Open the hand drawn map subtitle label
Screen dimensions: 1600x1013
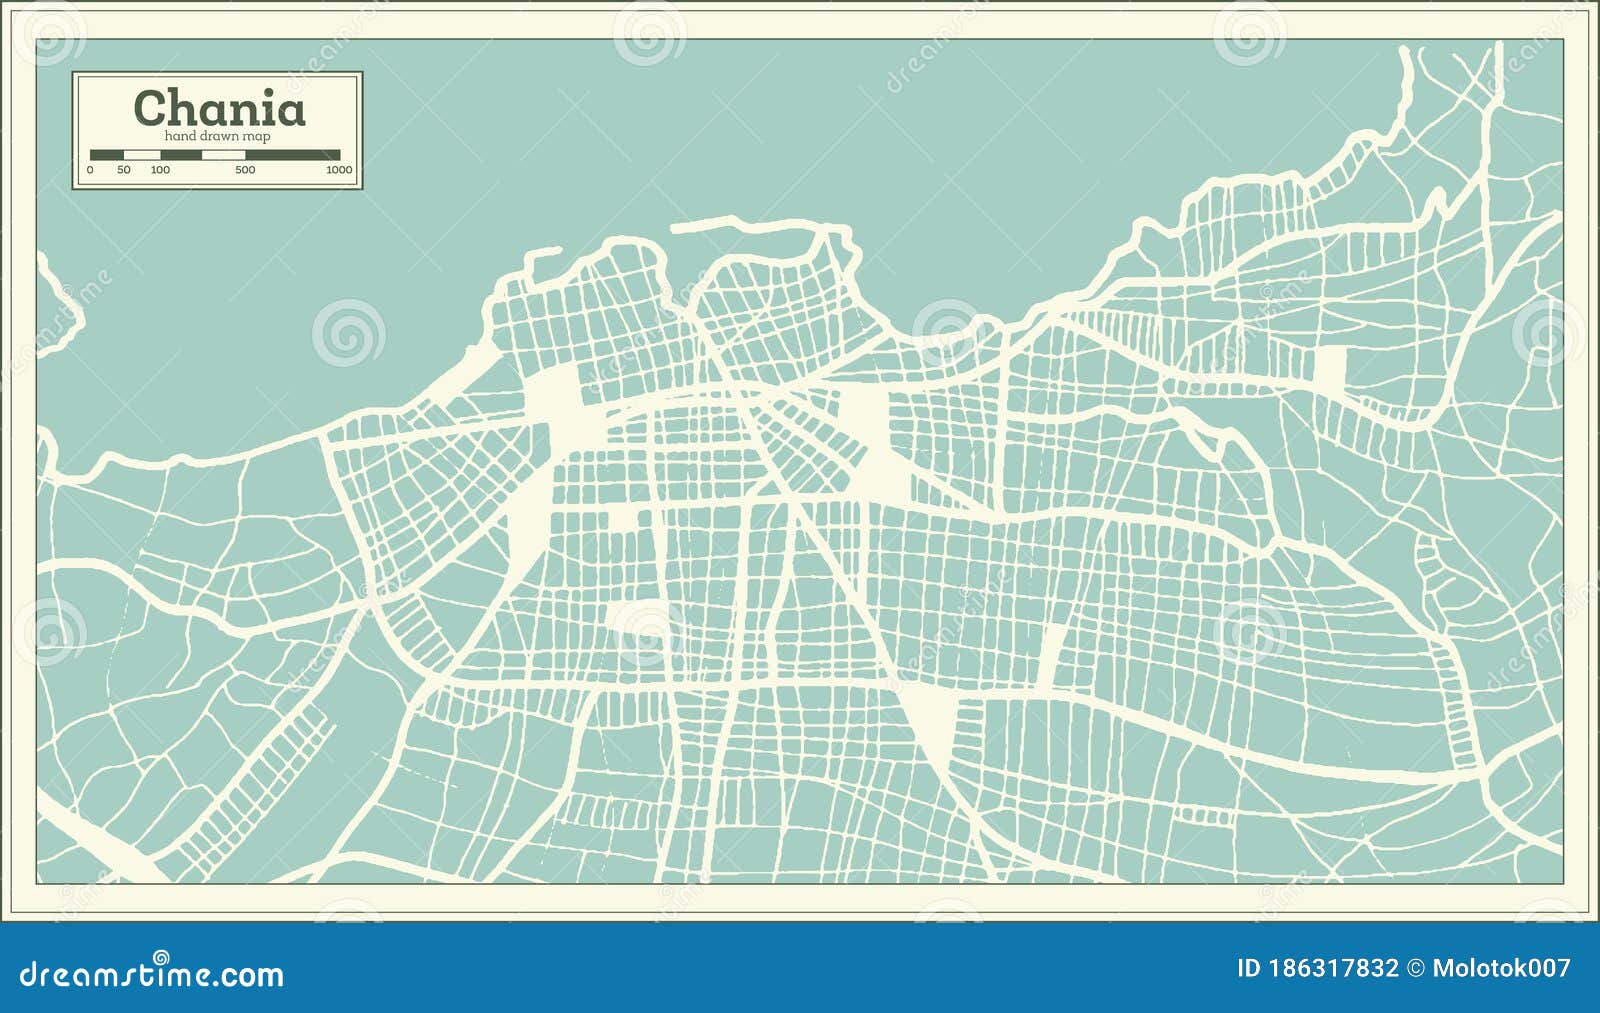tap(218, 136)
